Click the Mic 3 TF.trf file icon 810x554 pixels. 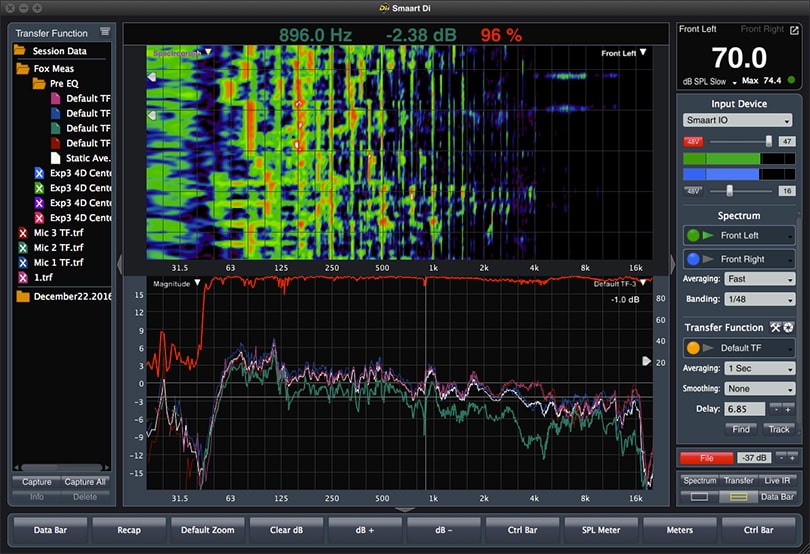[23, 233]
